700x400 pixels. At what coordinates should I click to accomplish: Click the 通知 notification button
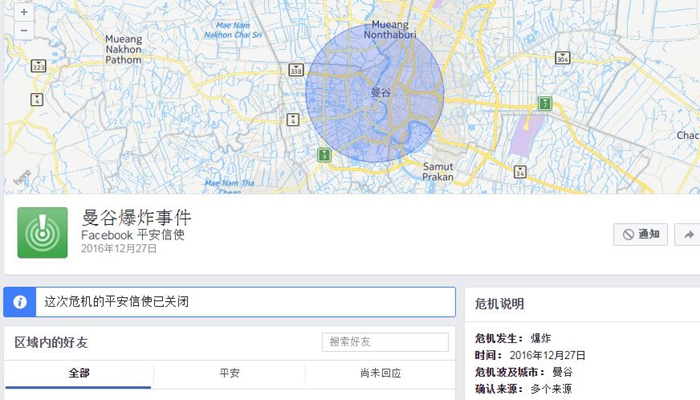pyautogui.click(x=640, y=234)
